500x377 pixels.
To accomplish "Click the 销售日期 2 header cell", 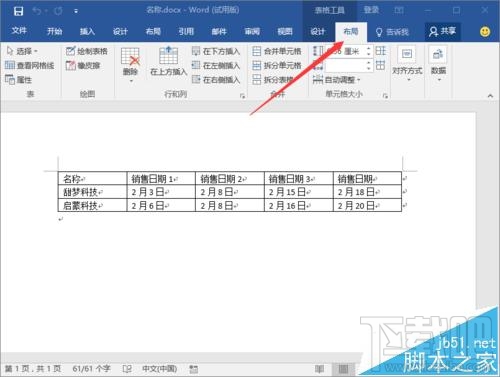I will (230, 179).
